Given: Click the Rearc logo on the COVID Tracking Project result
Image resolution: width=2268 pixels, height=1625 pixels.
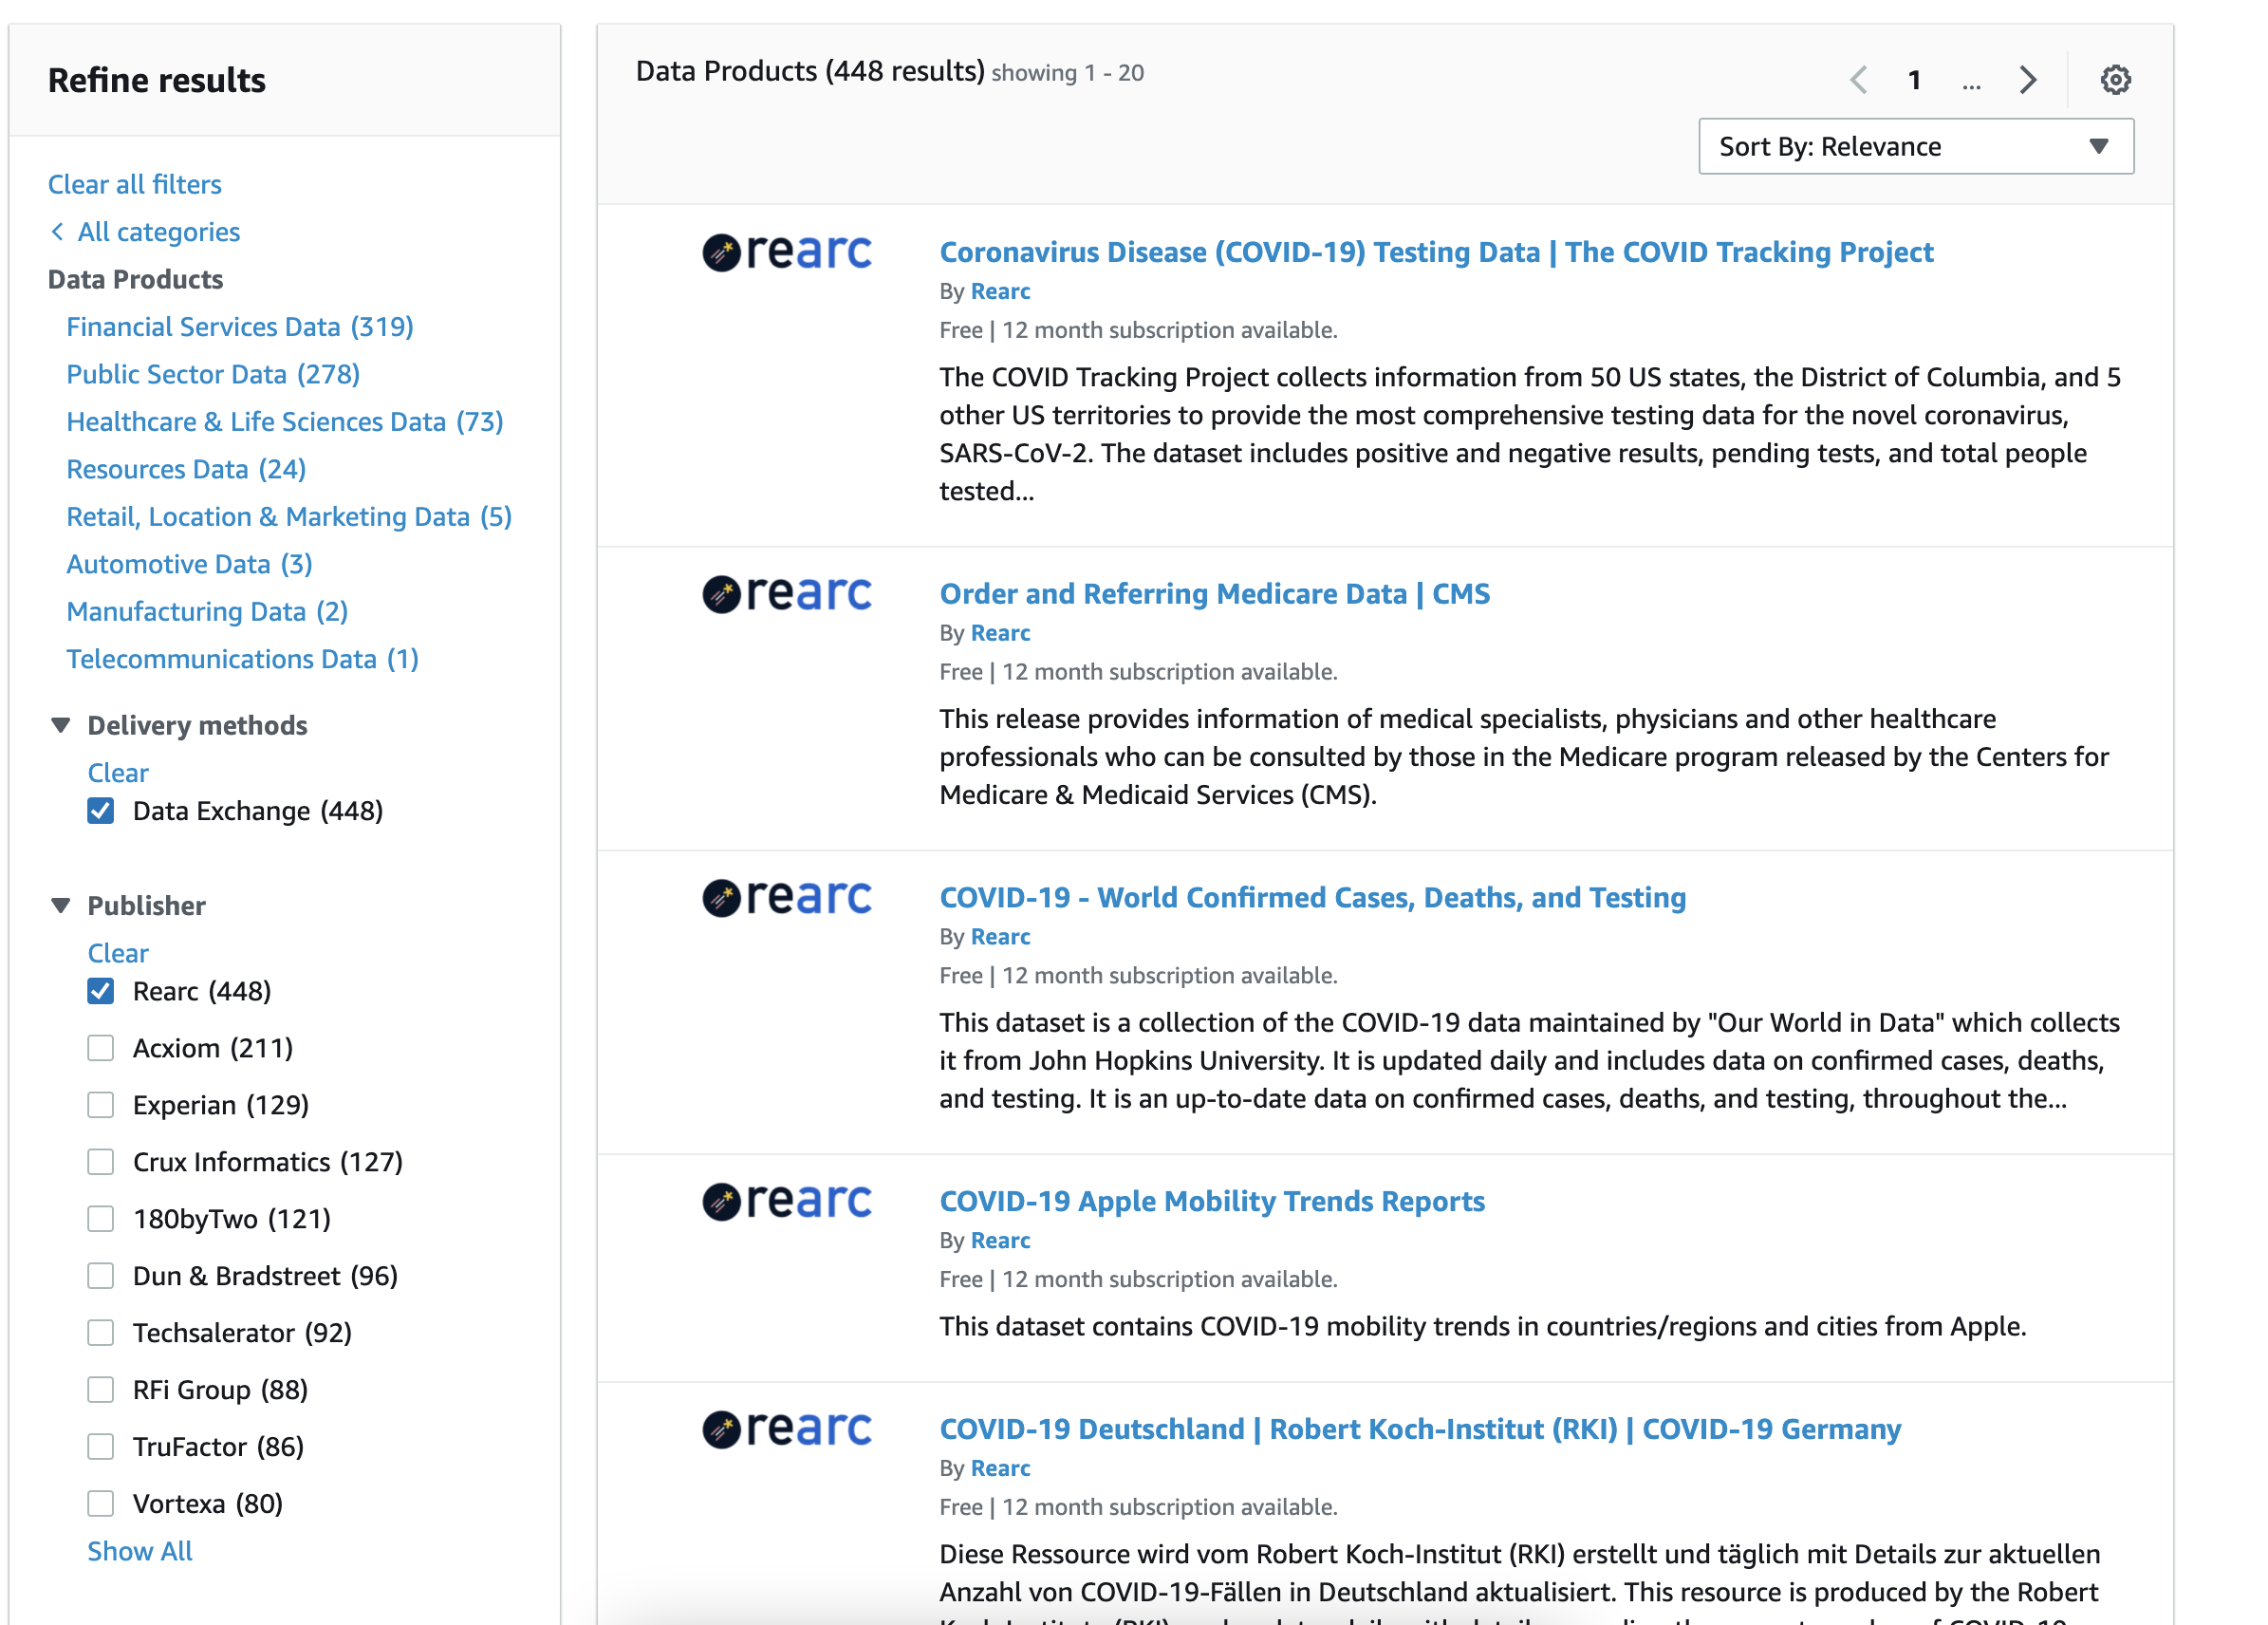Looking at the screenshot, I should pos(788,253).
